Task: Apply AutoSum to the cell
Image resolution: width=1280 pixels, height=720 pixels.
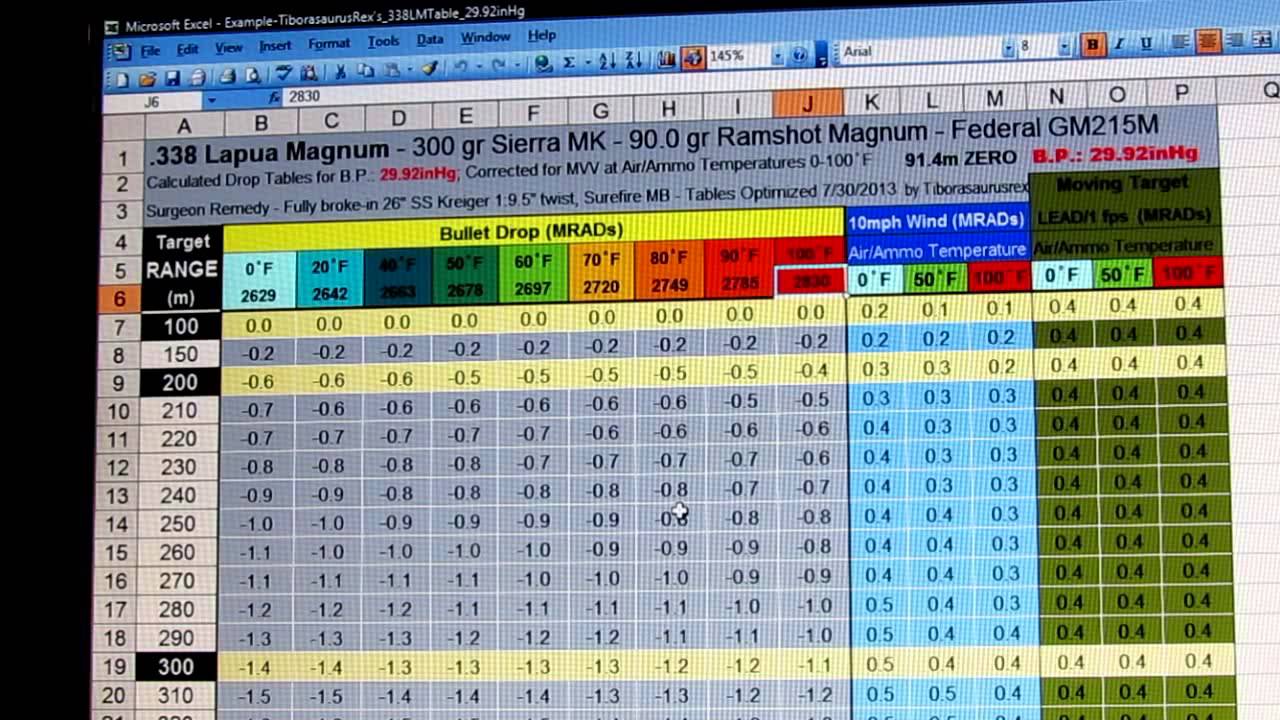Action: coord(569,62)
